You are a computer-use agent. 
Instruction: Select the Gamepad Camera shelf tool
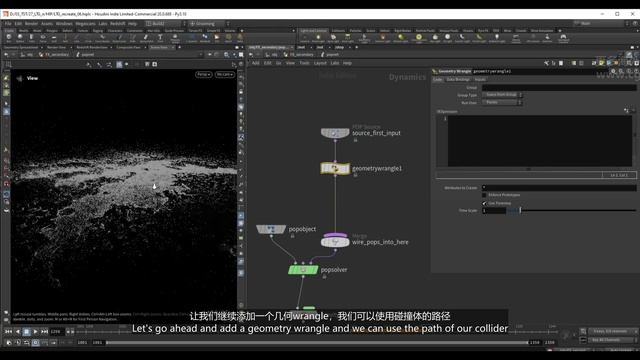(x=563, y=38)
